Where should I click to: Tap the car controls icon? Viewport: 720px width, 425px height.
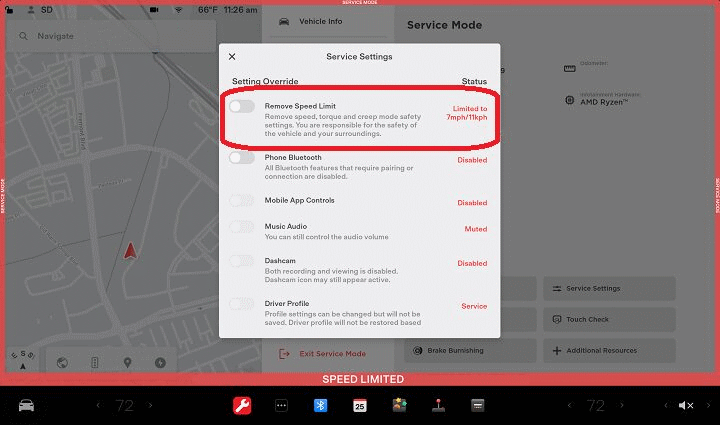click(x=27, y=405)
